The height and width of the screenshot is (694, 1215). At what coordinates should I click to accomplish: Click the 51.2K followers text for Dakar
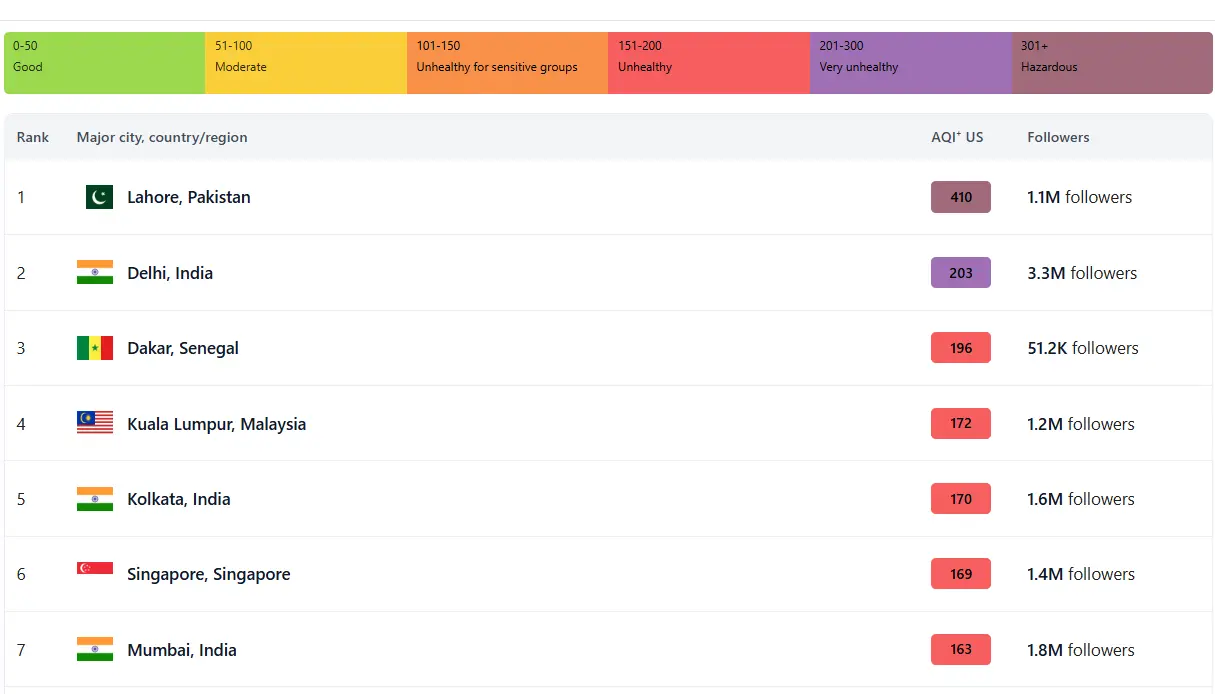tap(1083, 348)
